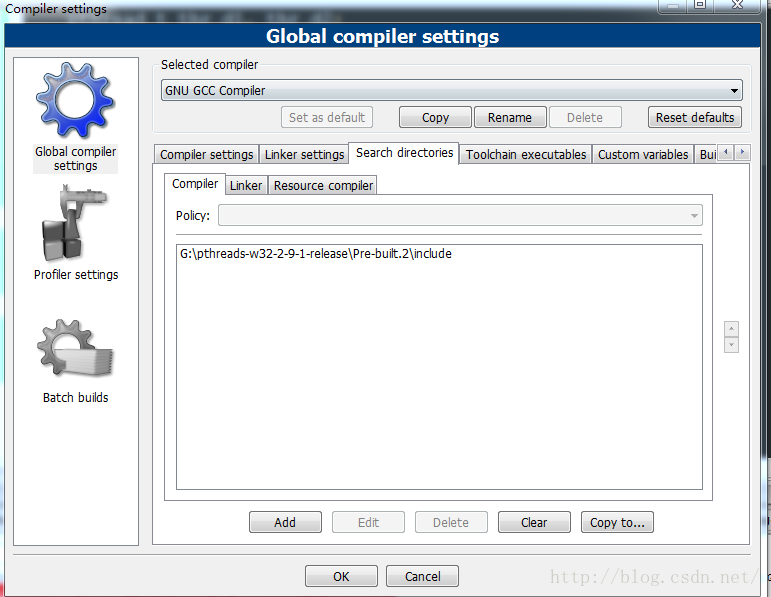Open the Toolchain executables tab
This screenshot has width=771, height=597.
click(x=526, y=154)
